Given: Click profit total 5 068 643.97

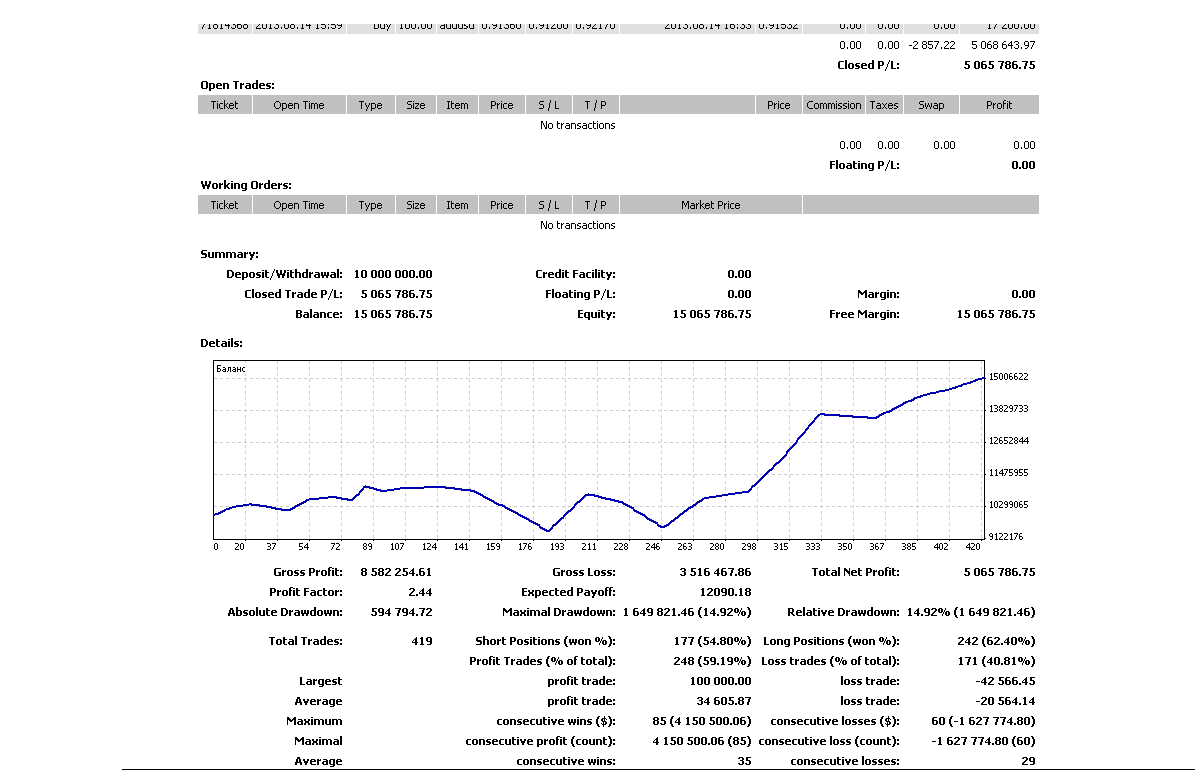Looking at the screenshot, I should point(1003,45).
